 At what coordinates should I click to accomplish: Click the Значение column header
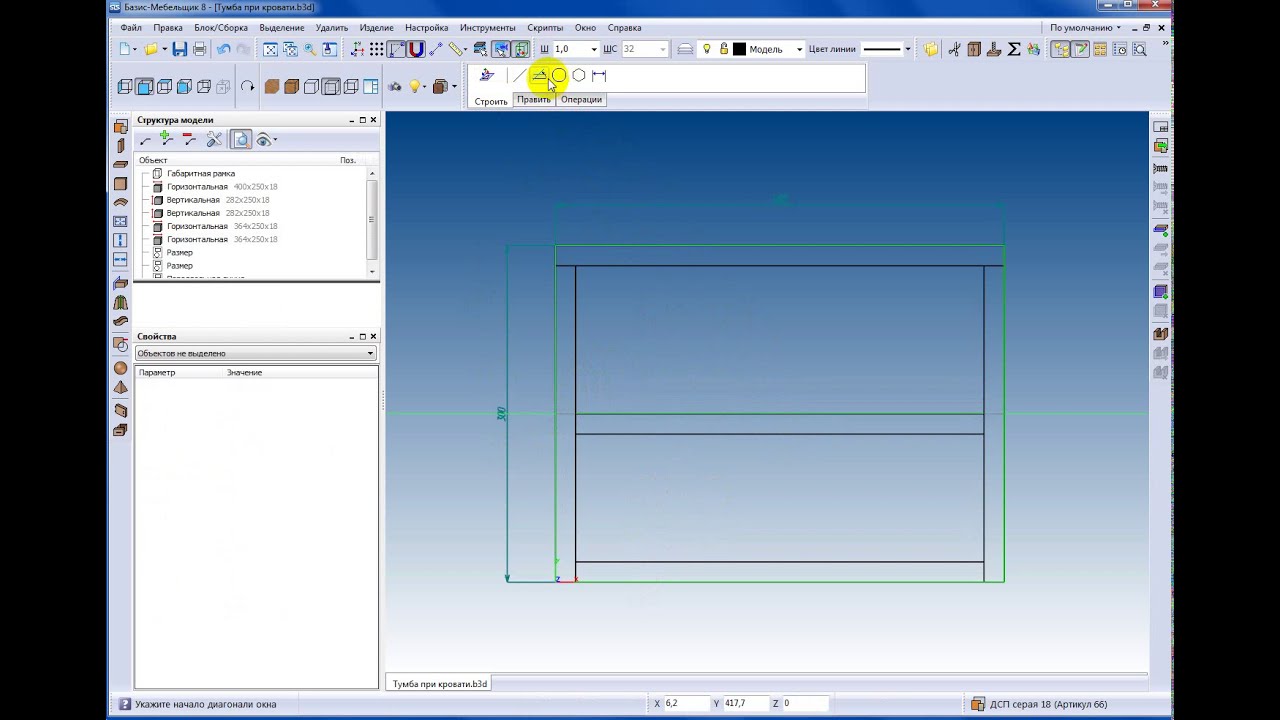coord(244,373)
